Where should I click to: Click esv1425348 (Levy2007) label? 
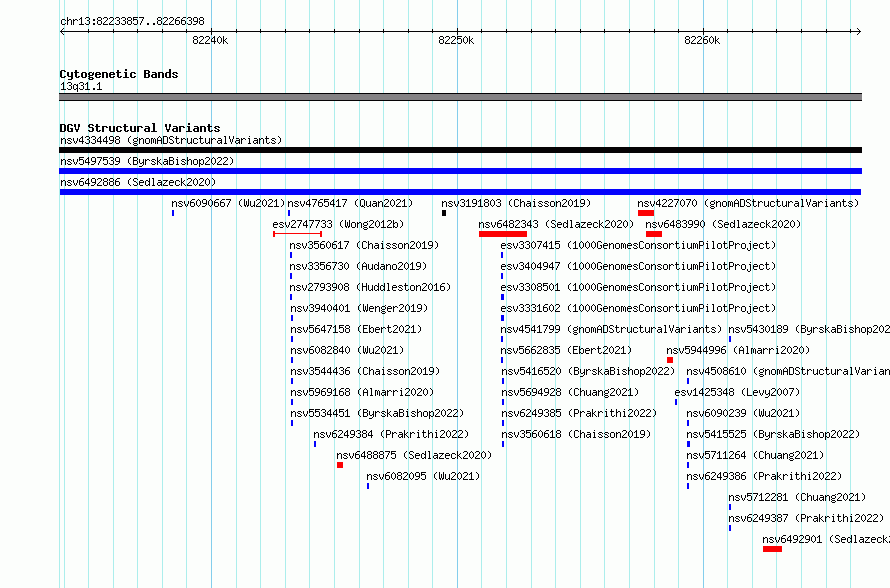coord(737,392)
